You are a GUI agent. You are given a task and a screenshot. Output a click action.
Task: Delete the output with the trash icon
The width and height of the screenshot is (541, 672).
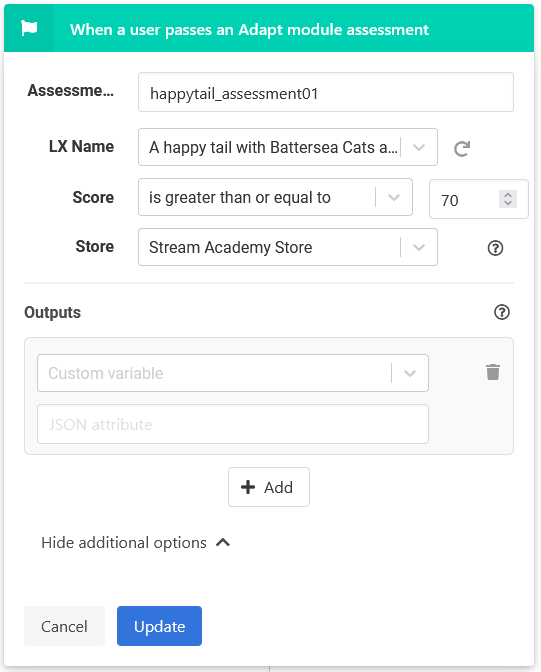(x=493, y=372)
